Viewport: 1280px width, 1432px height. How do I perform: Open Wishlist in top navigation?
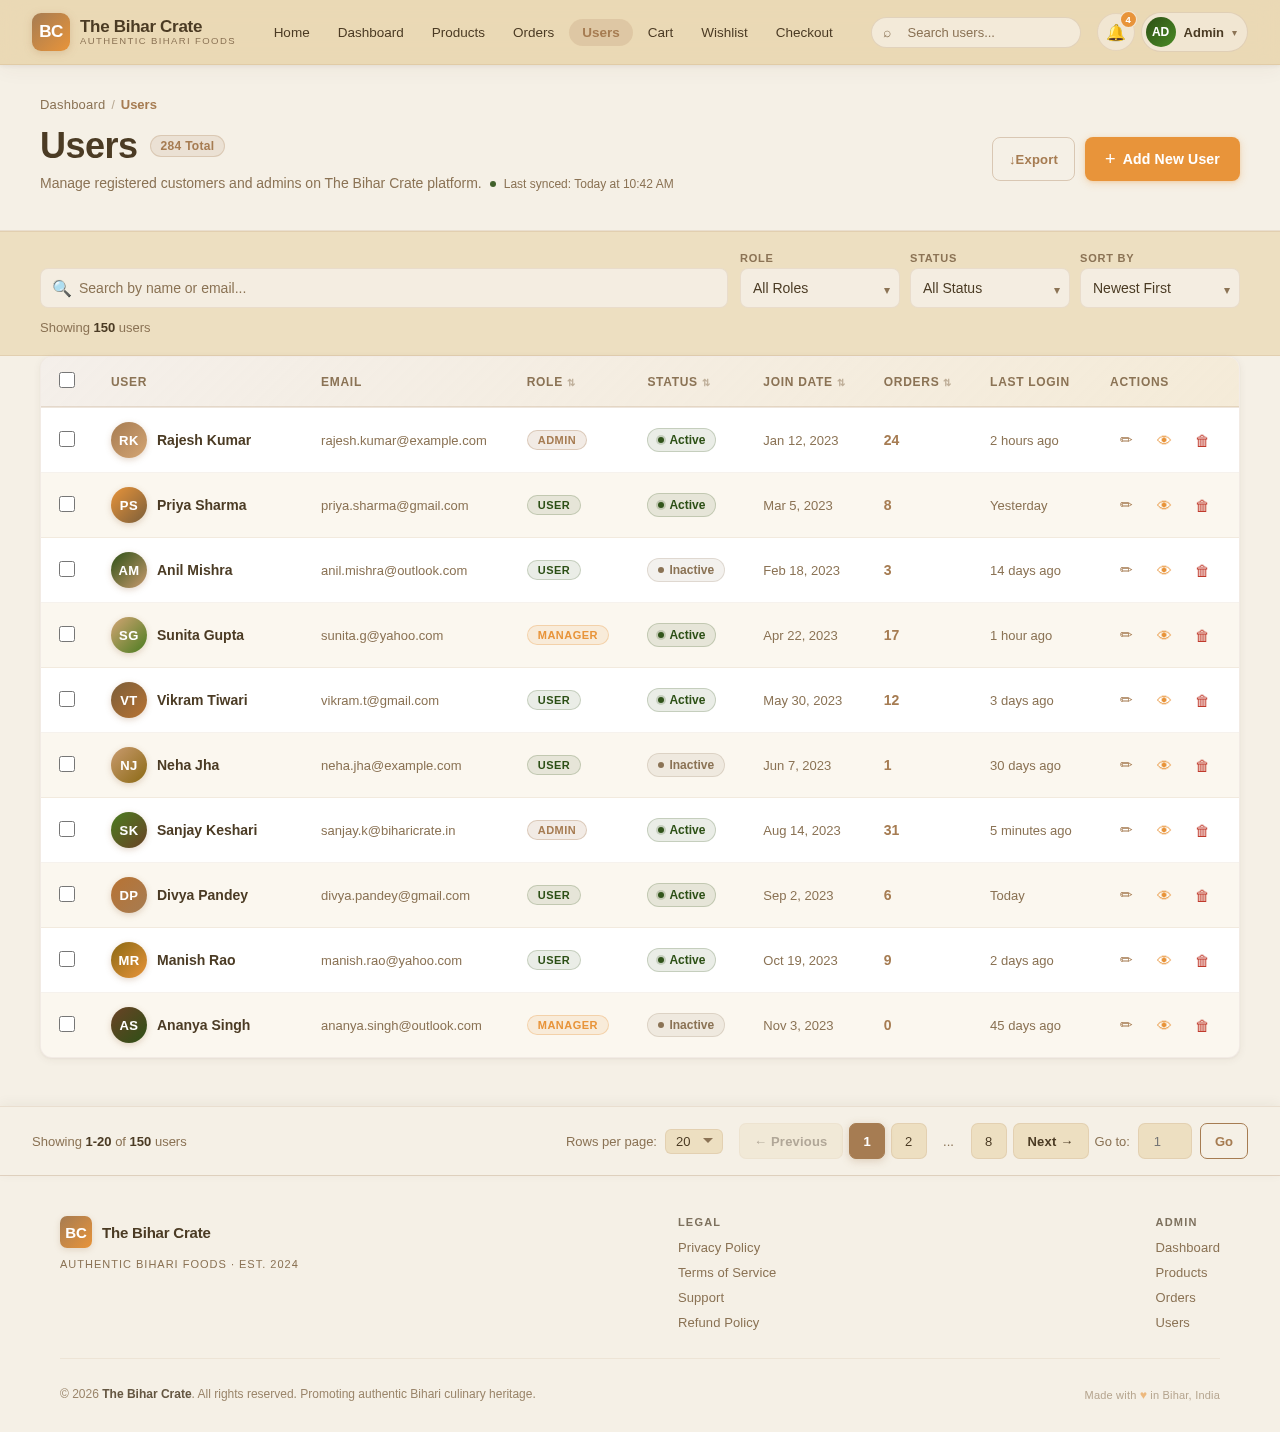click(x=724, y=32)
